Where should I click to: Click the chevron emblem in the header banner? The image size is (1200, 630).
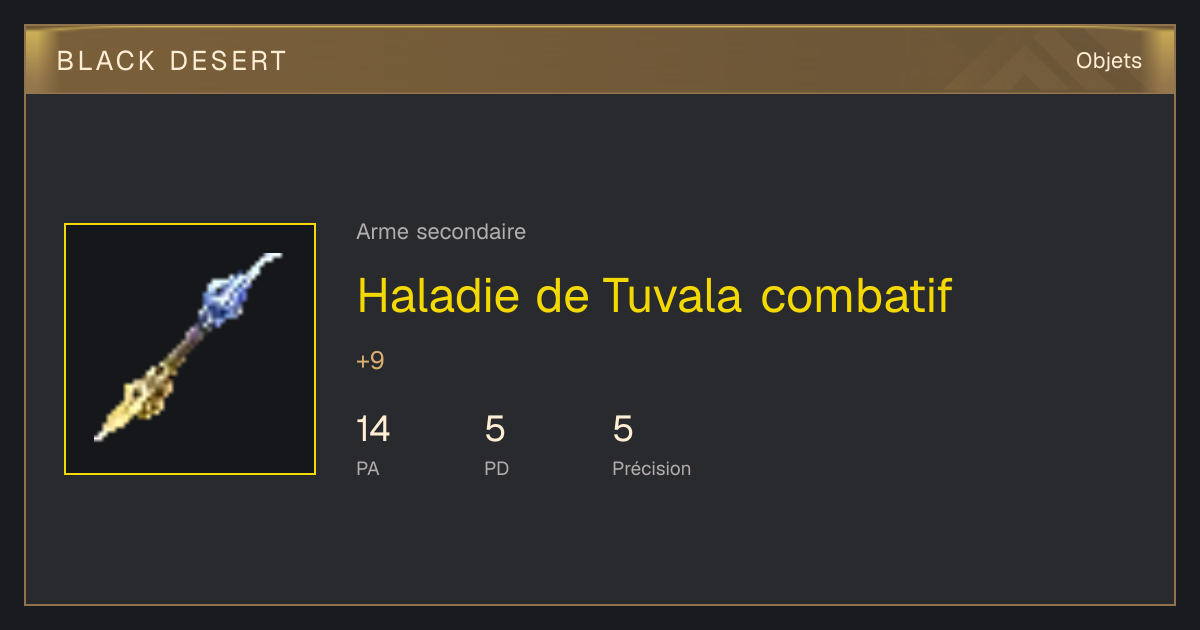pos(1021,64)
